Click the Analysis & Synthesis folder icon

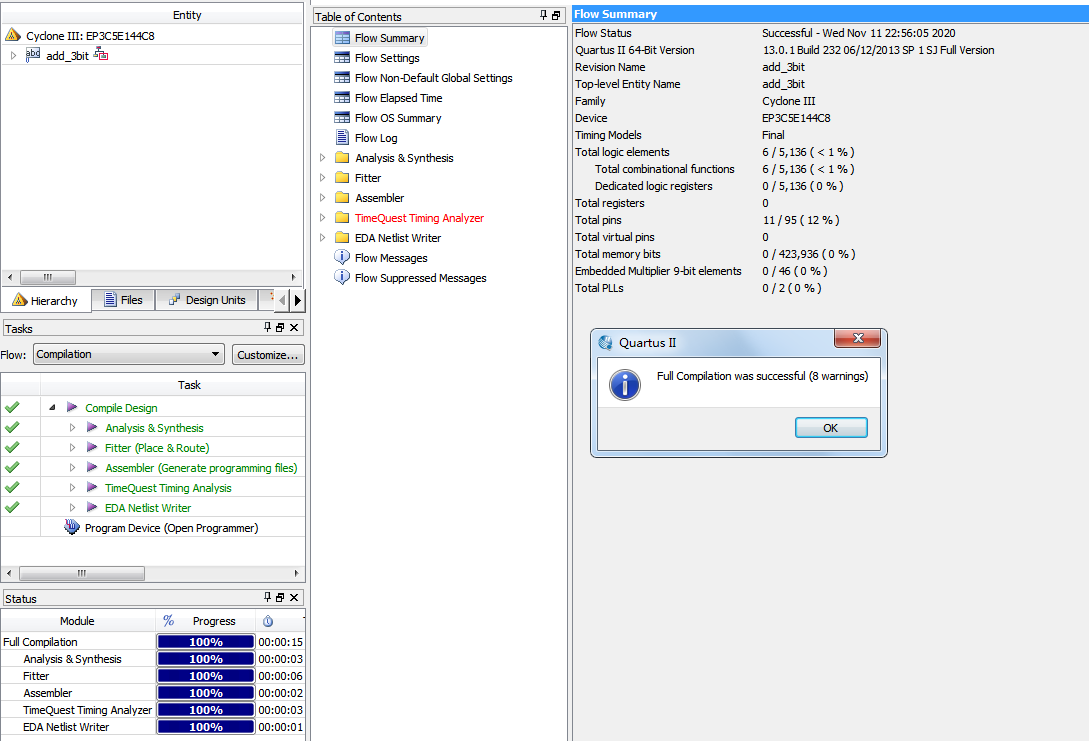point(342,158)
